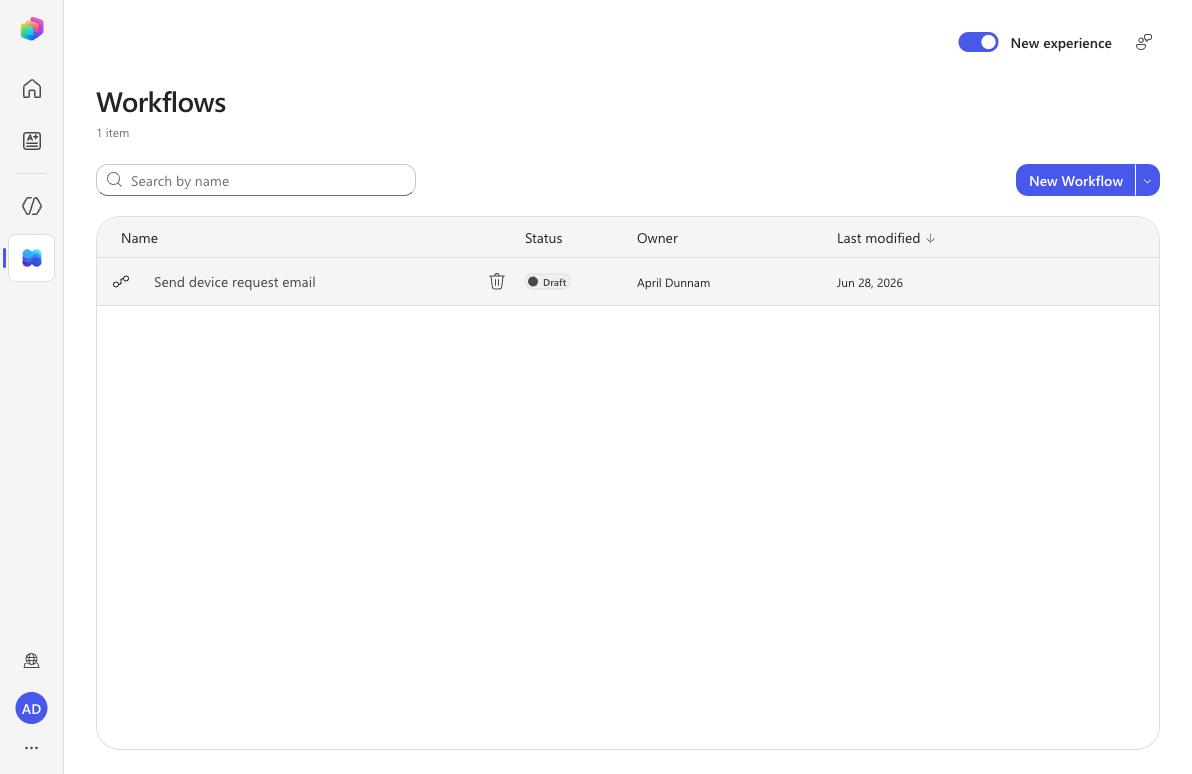Click the Draft status badge
The height and width of the screenshot is (774, 1192).
tap(547, 282)
